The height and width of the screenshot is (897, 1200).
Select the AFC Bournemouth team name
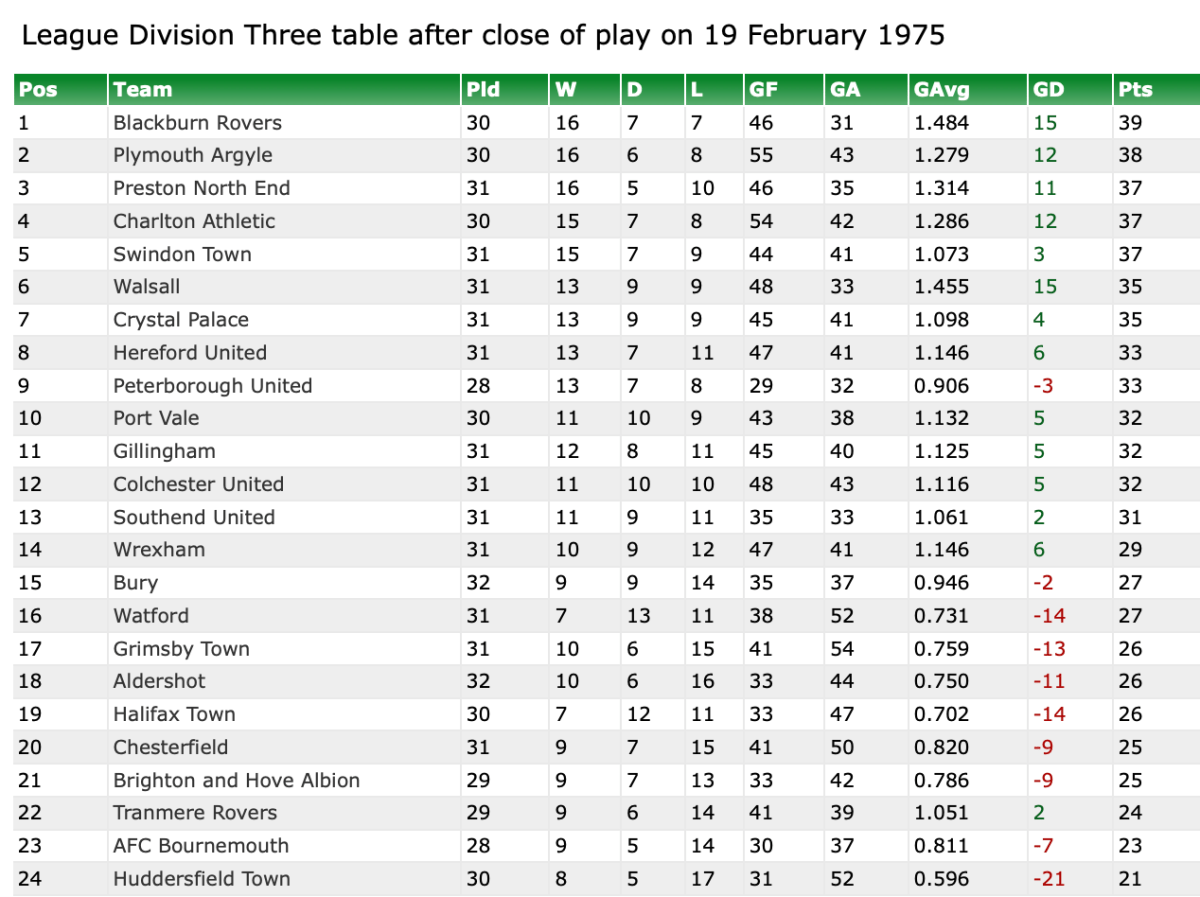(x=200, y=846)
